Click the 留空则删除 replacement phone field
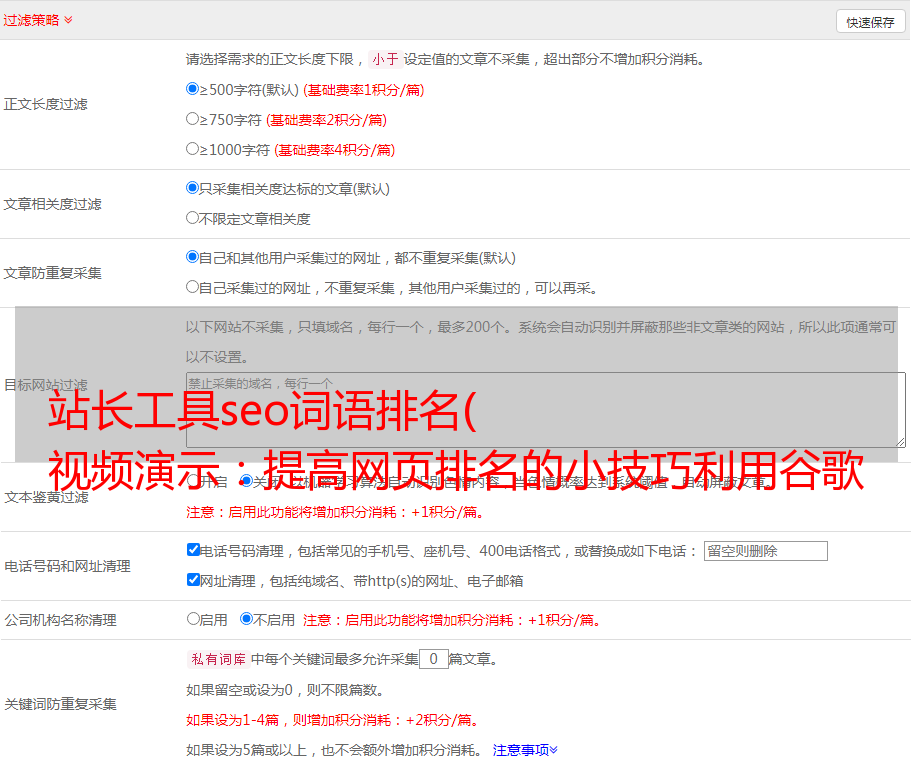 coord(765,551)
